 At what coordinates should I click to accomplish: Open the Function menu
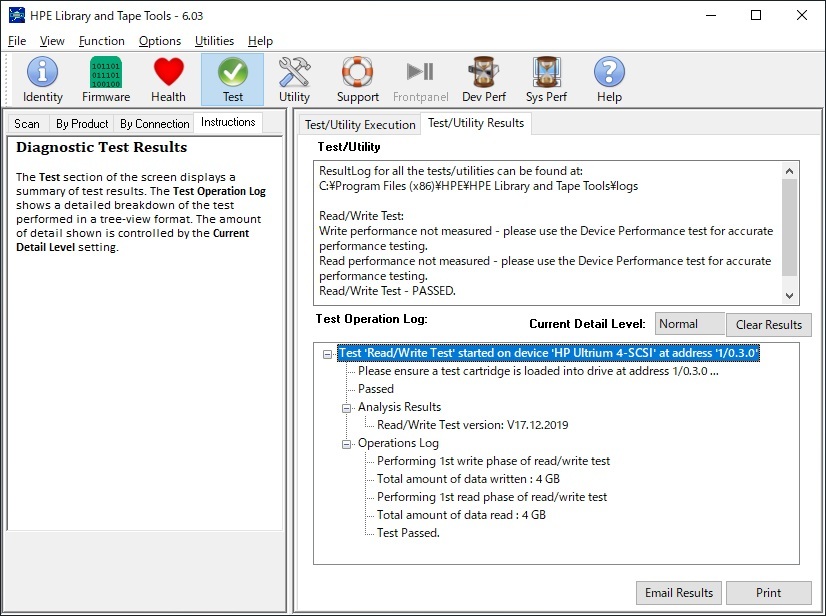click(x=102, y=41)
